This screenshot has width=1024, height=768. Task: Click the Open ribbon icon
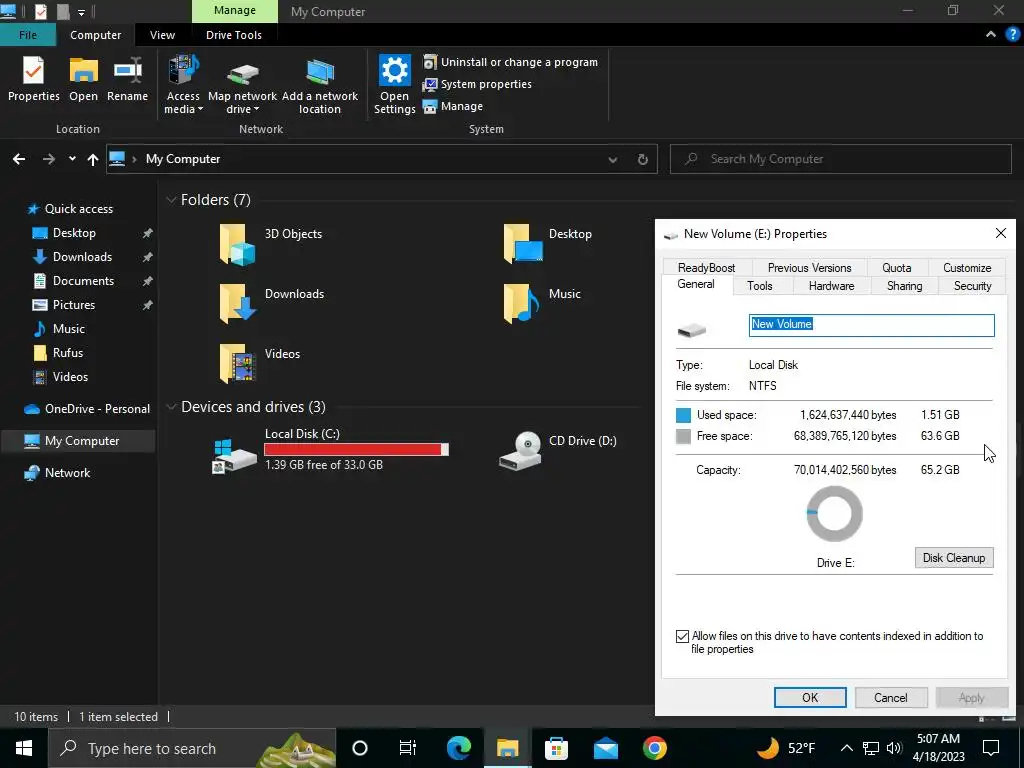[84, 79]
